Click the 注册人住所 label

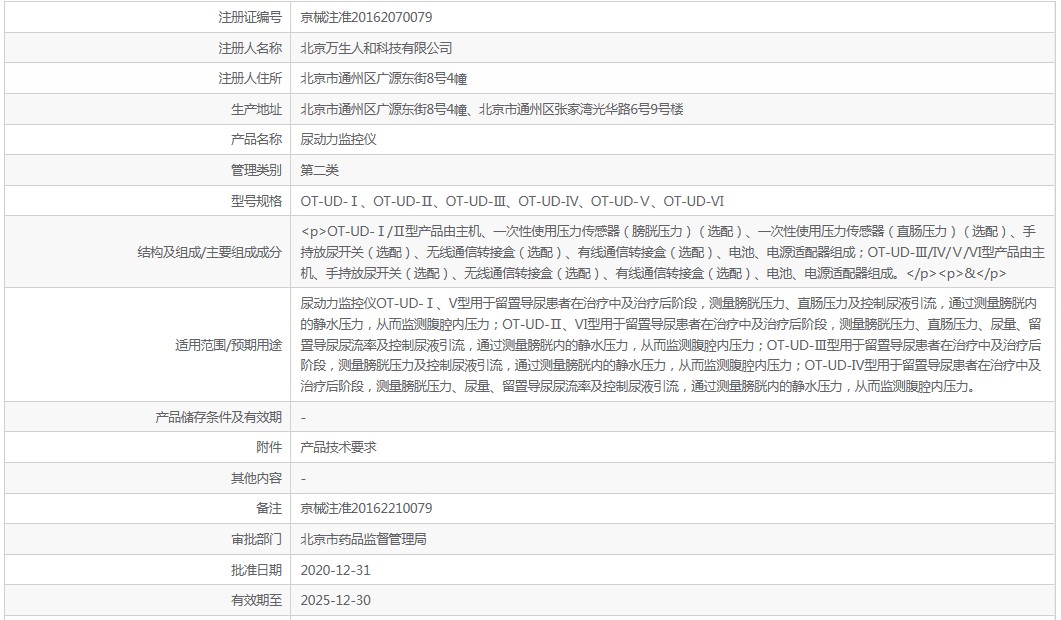[x=250, y=79]
